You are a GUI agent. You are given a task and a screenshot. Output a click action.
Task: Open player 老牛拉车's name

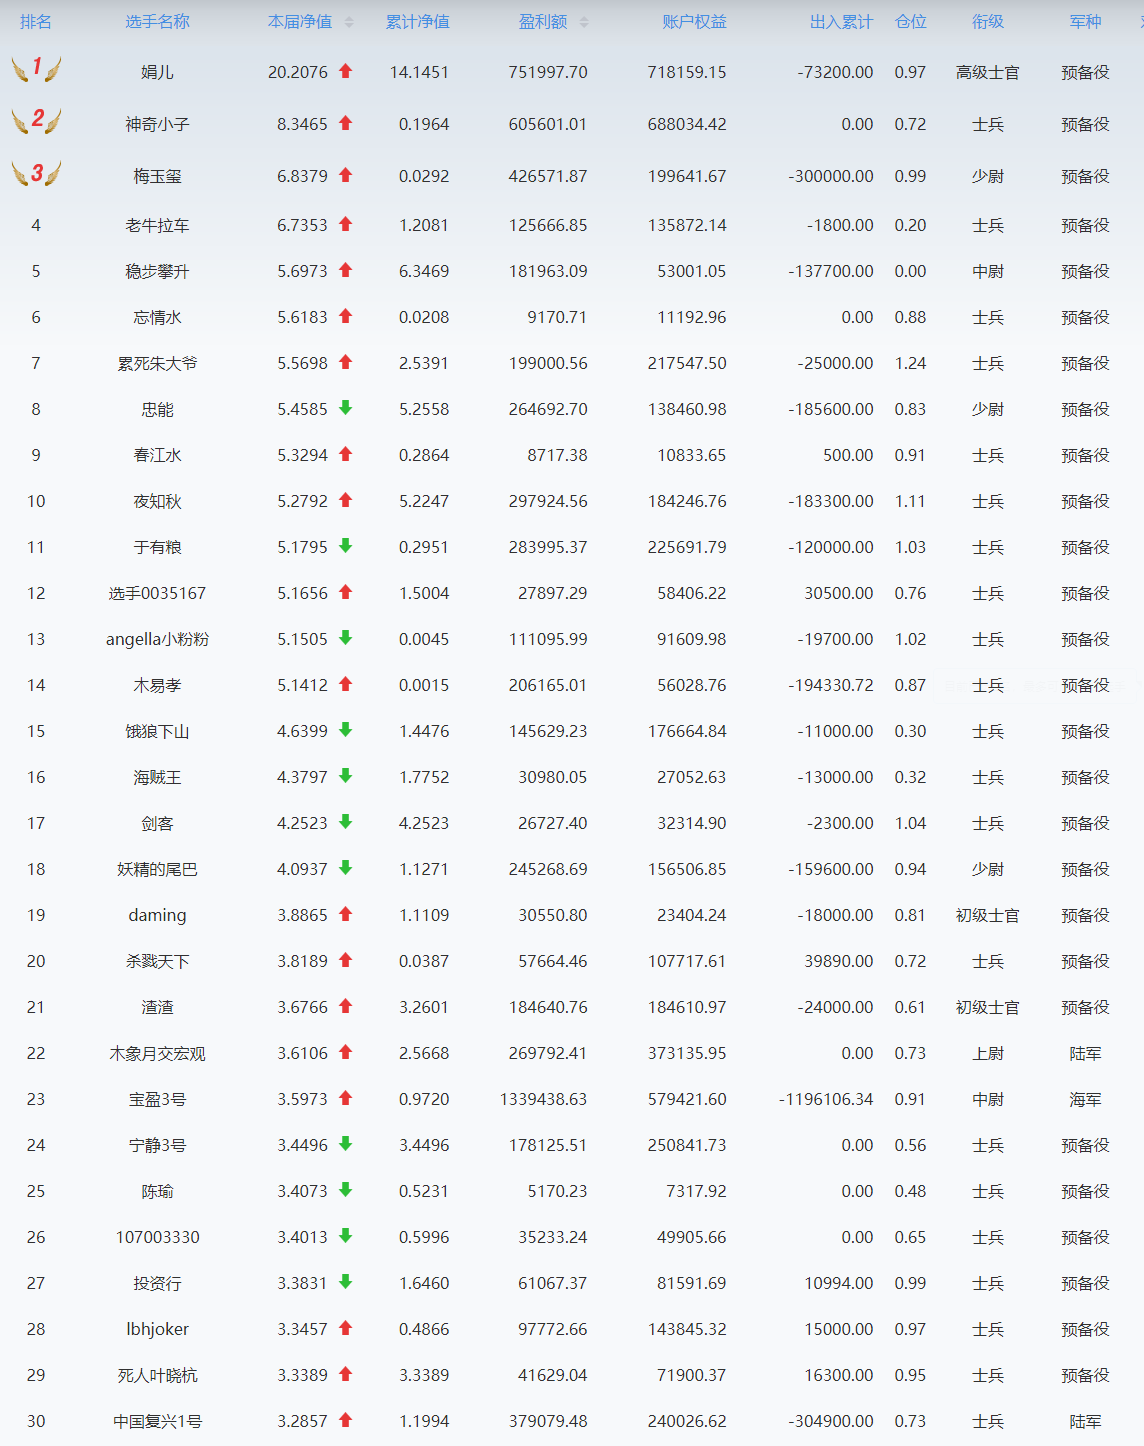pyautogui.click(x=157, y=225)
